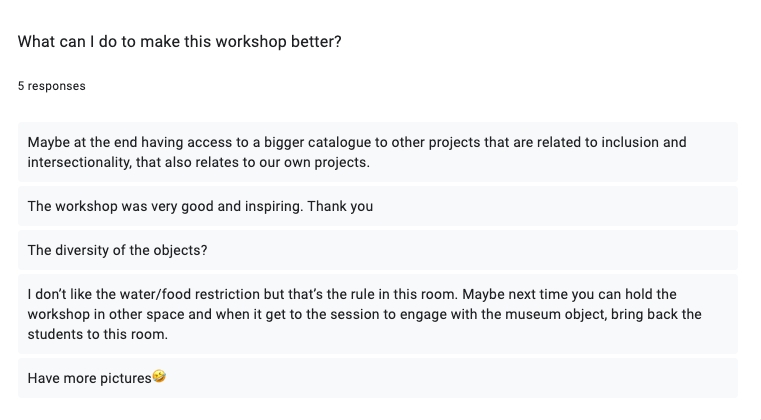Select the question title about making workshop better
Viewport: 761px width, 420px height.
(180, 42)
